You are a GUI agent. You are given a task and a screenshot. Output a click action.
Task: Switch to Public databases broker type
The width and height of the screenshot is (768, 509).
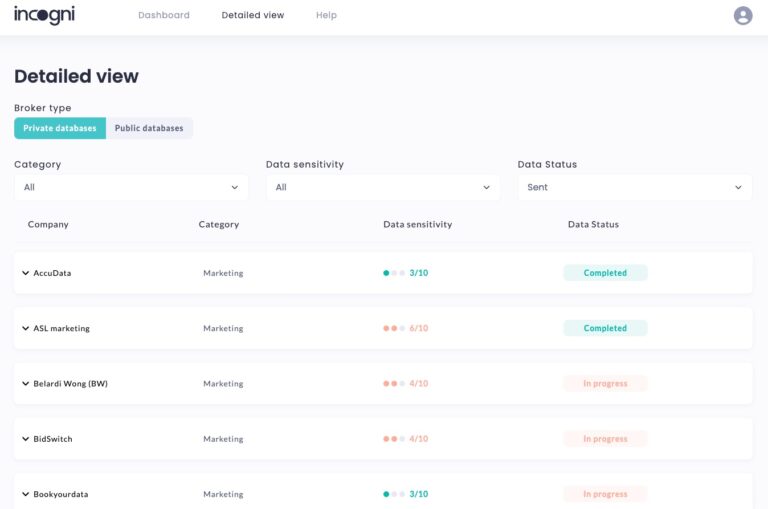pos(149,128)
